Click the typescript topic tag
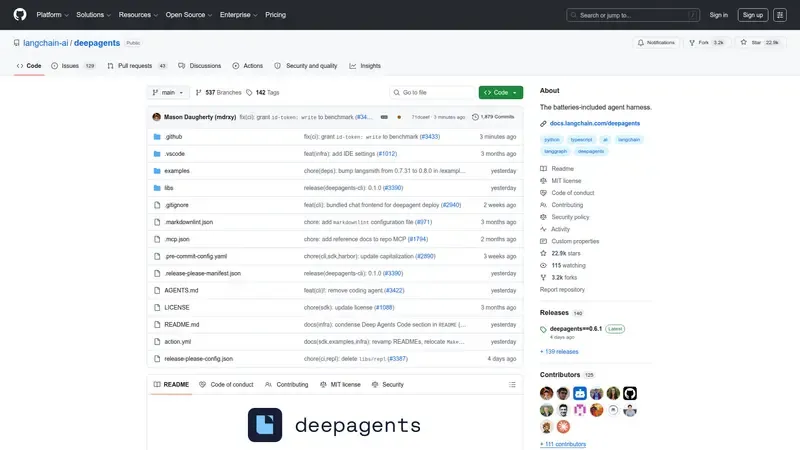The width and height of the screenshot is (800, 450). (x=581, y=139)
